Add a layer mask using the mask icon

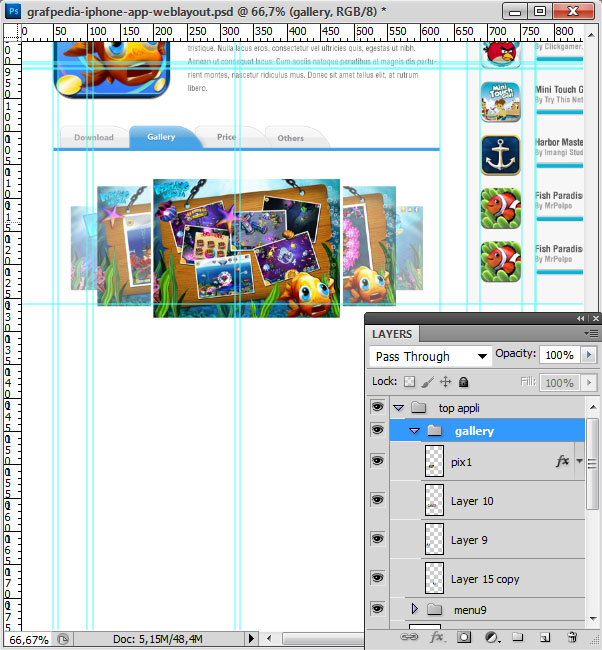464,637
